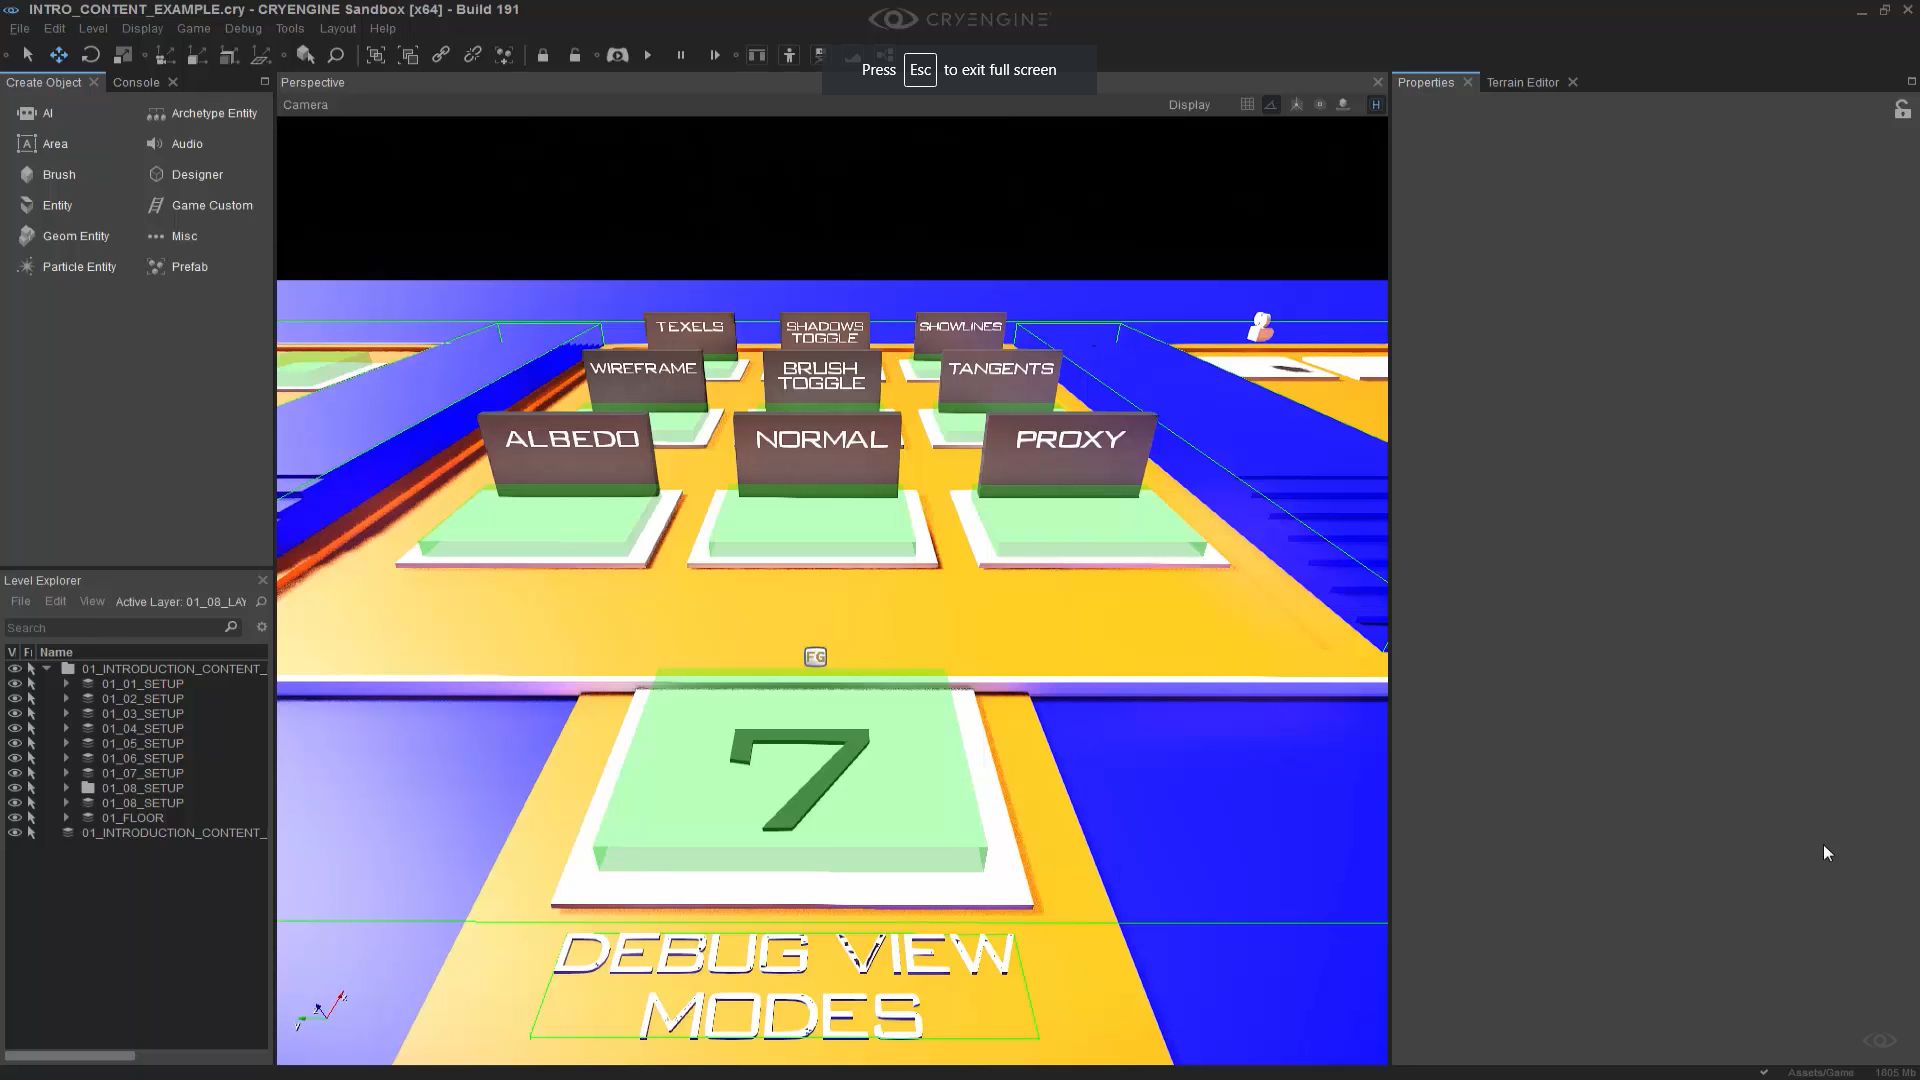The width and height of the screenshot is (1920, 1080).
Task: Open the Debug menu
Action: pyautogui.click(x=242, y=28)
